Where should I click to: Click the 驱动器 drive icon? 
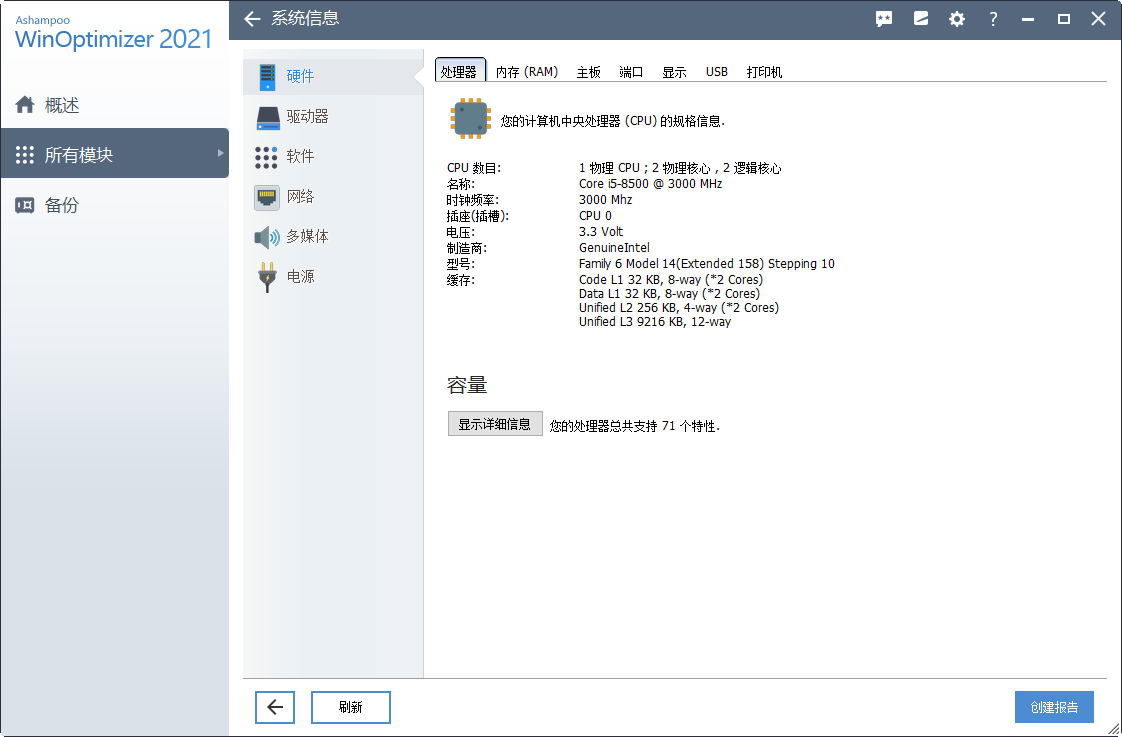[x=268, y=118]
